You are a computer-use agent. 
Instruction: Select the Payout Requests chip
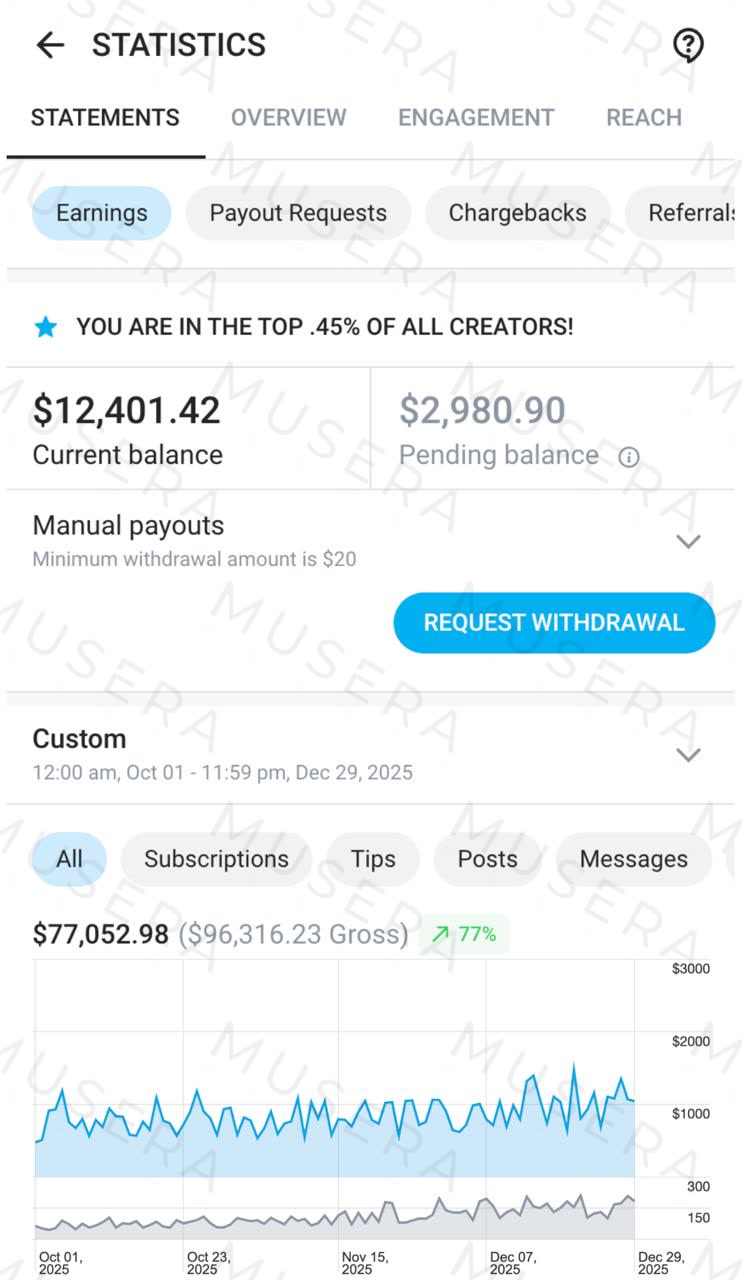(298, 213)
